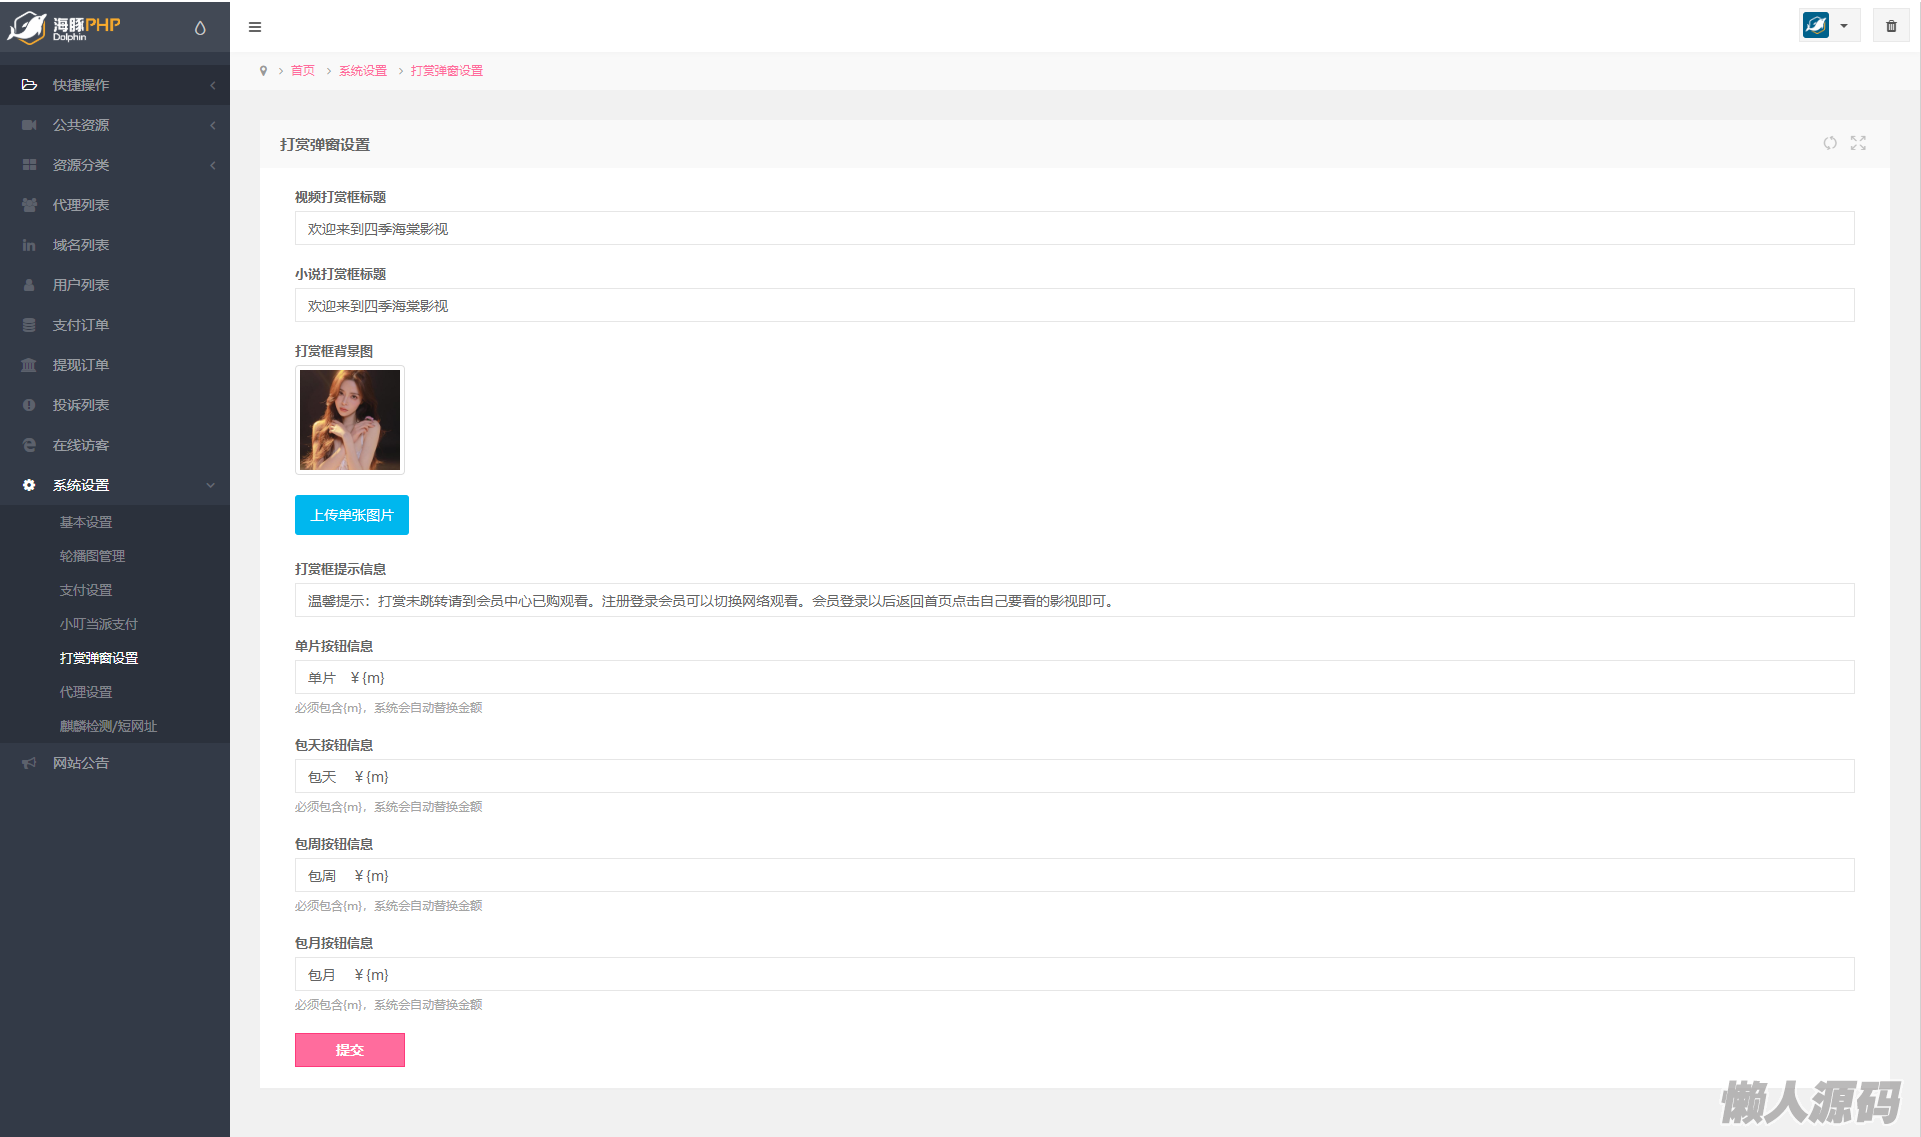Viewport: 1921px width, 1137px height.
Task: Focus the 视频打赏框标题 input field
Action: tap(1074, 229)
